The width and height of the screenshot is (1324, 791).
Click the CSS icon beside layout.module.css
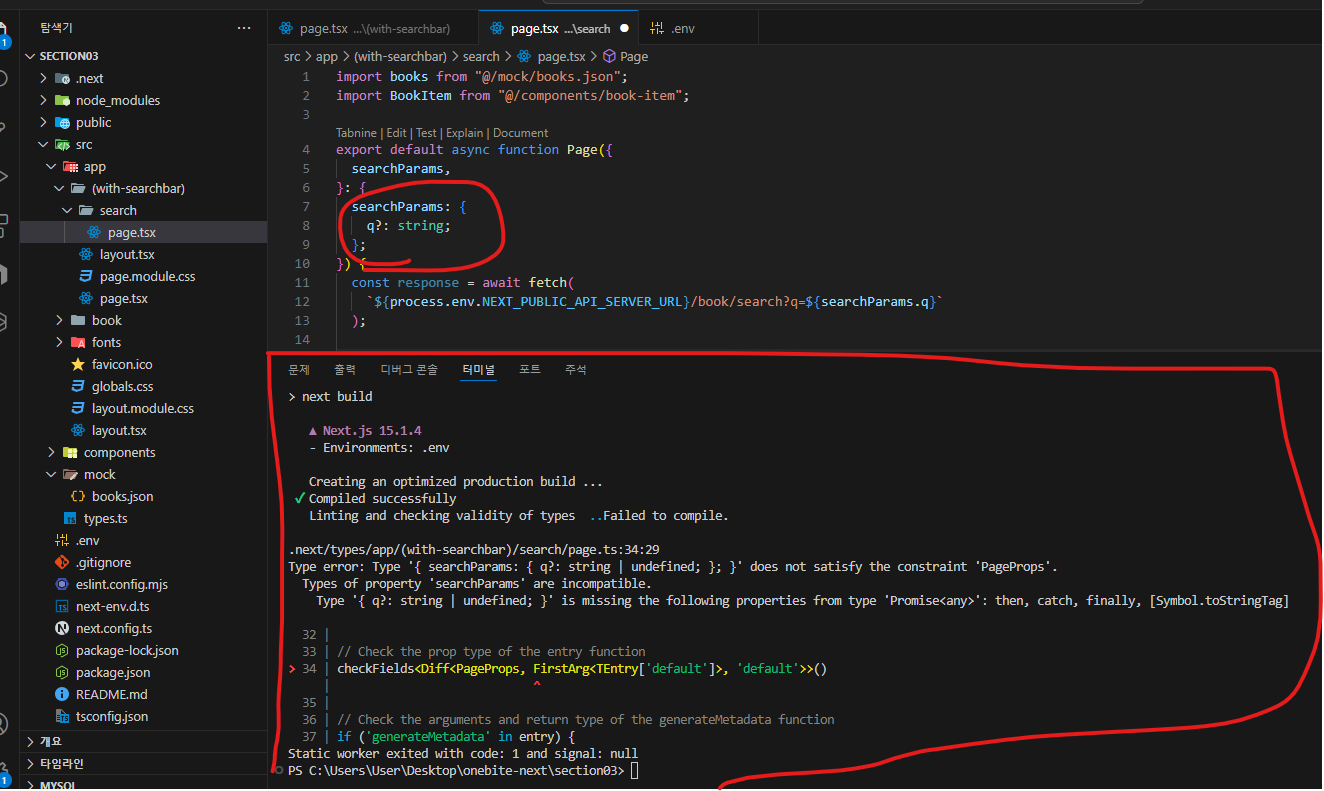point(78,408)
